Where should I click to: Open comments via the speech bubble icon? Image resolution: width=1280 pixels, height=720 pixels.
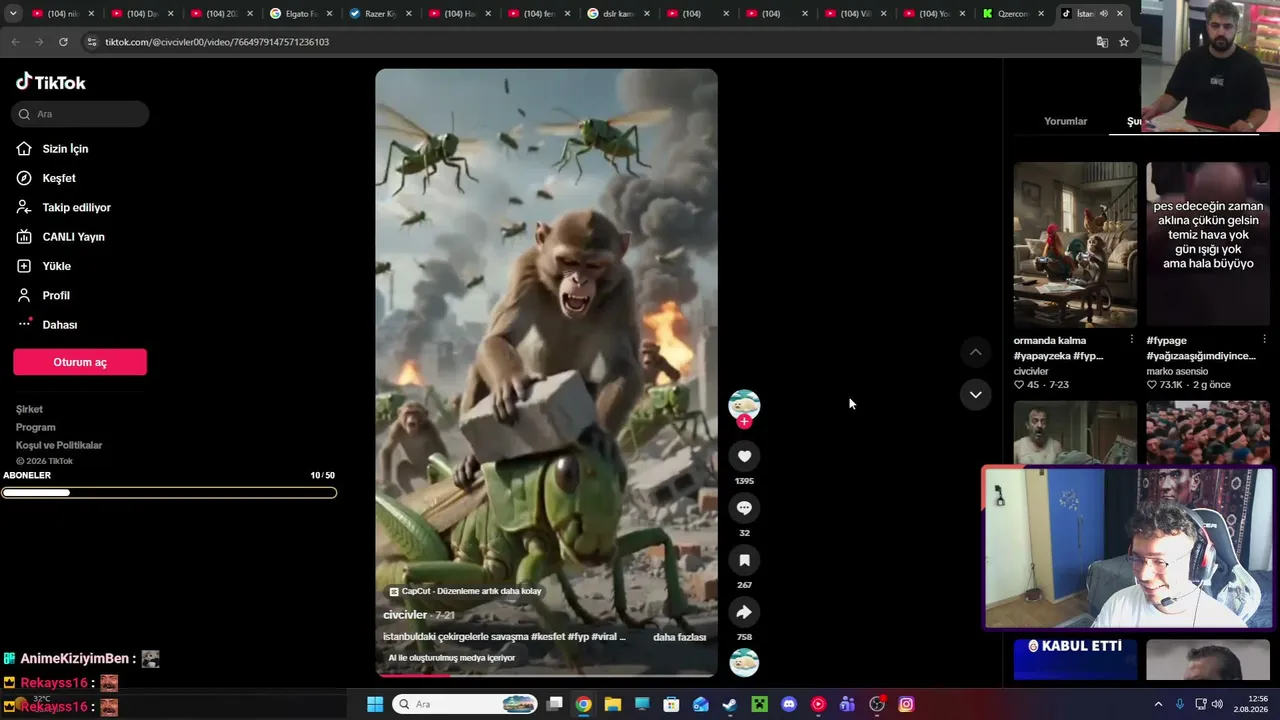point(744,508)
